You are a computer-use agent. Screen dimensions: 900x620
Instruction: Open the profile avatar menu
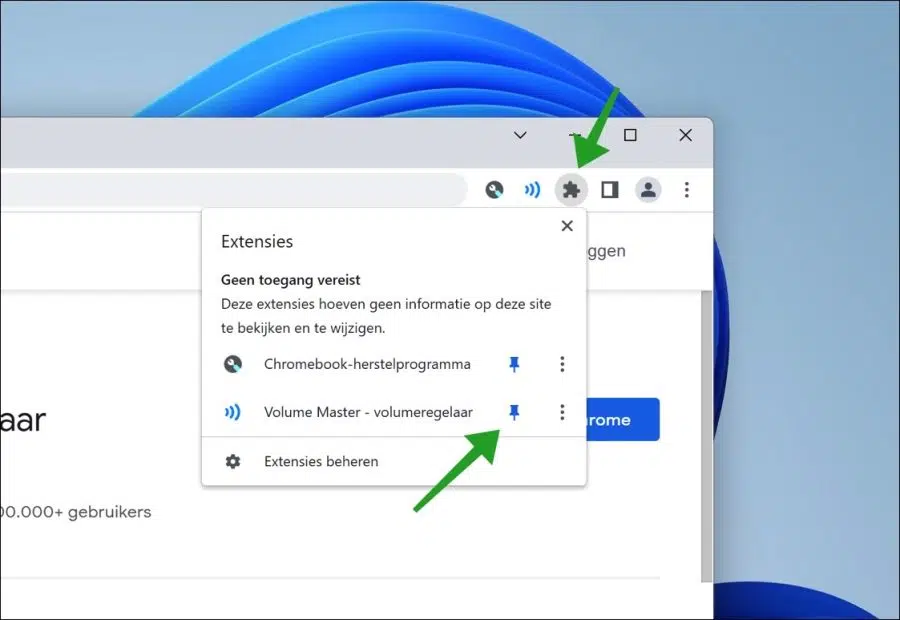tap(648, 189)
